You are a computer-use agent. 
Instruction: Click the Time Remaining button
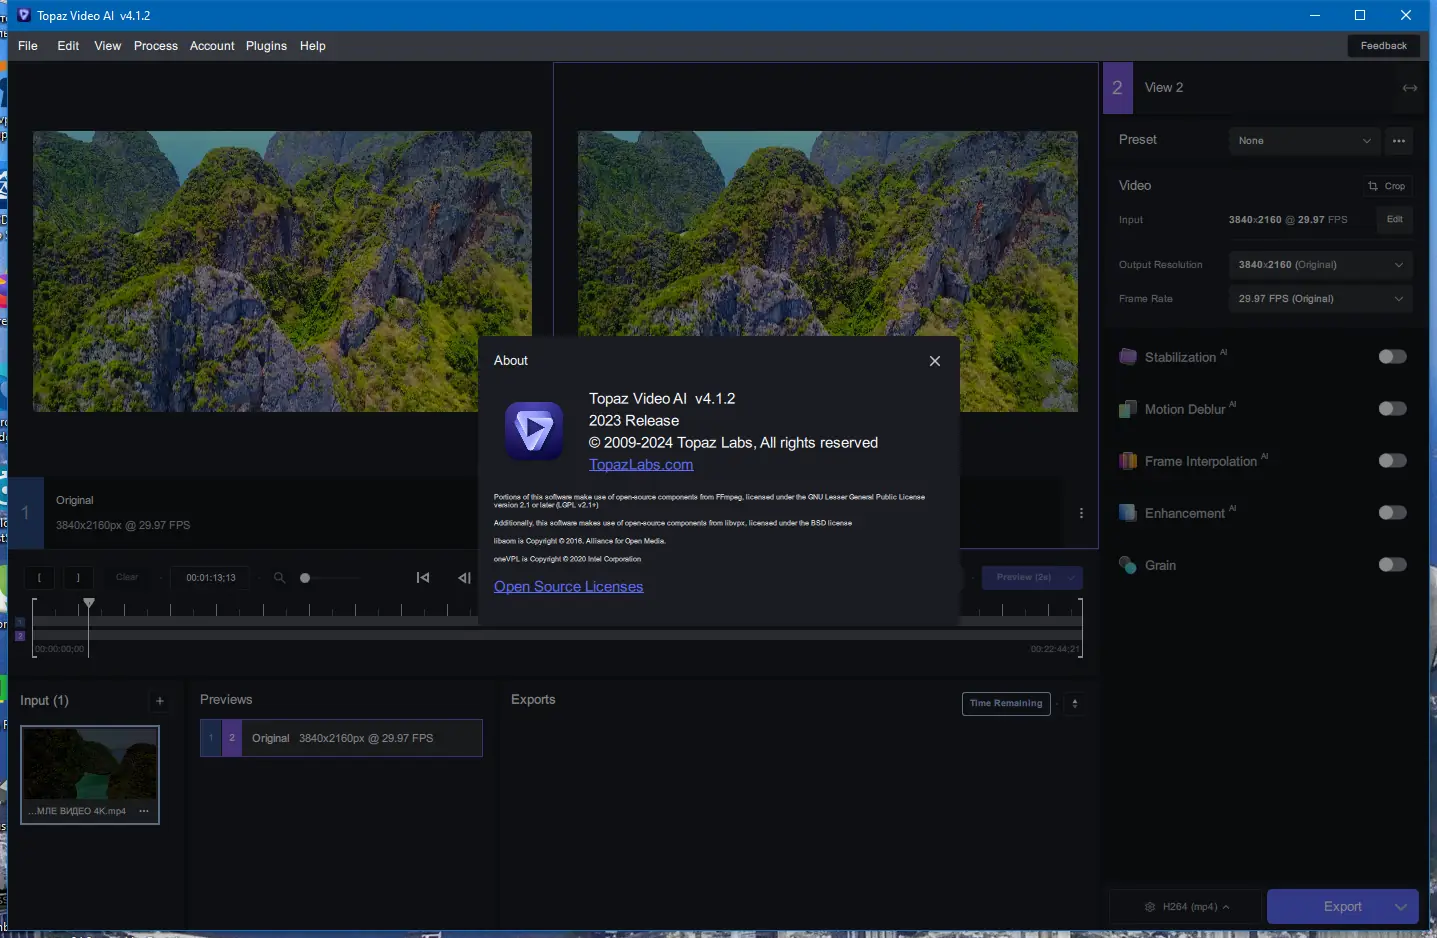coord(1006,704)
